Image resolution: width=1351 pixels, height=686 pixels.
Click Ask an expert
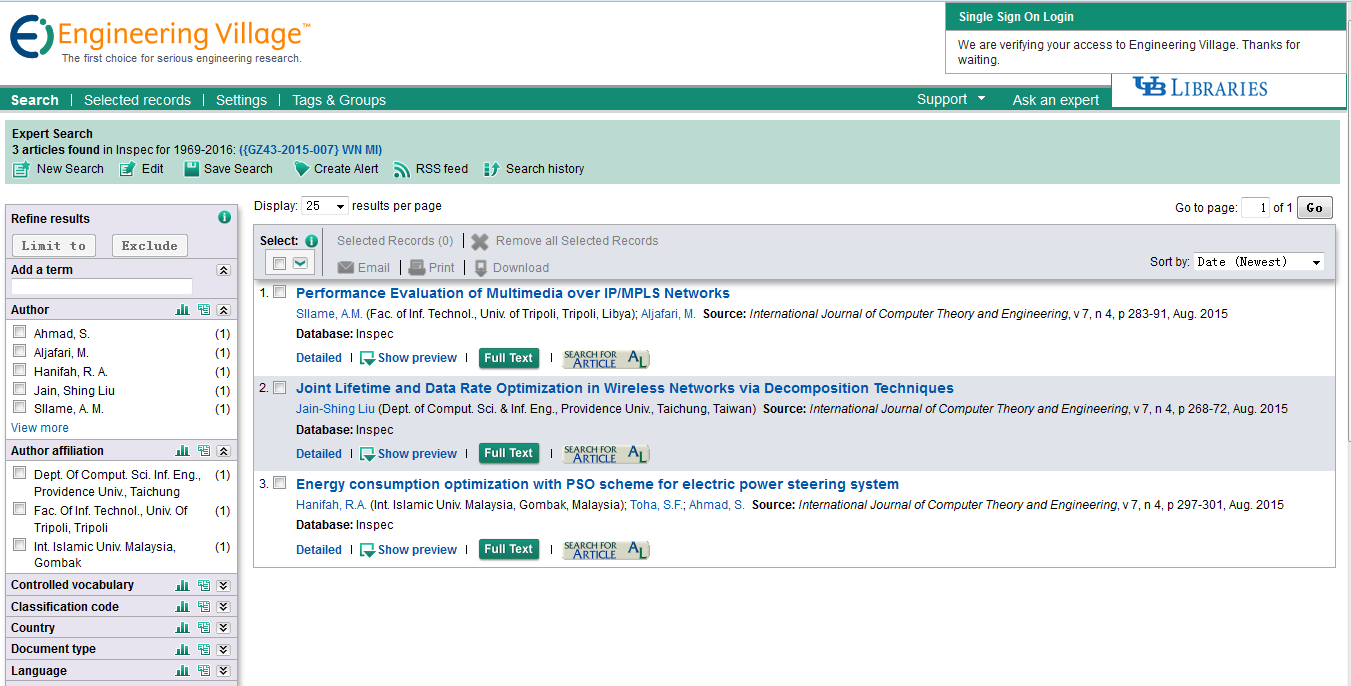[1056, 100]
